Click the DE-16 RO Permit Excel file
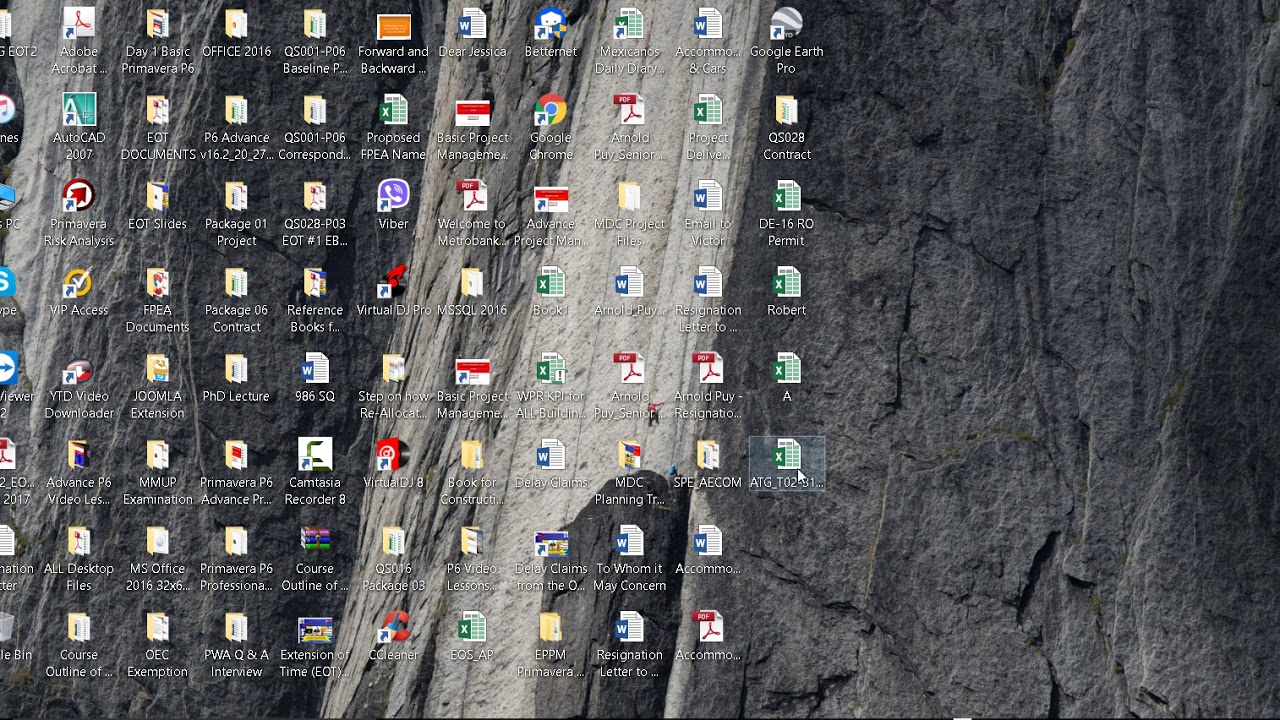 pos(787,196)
